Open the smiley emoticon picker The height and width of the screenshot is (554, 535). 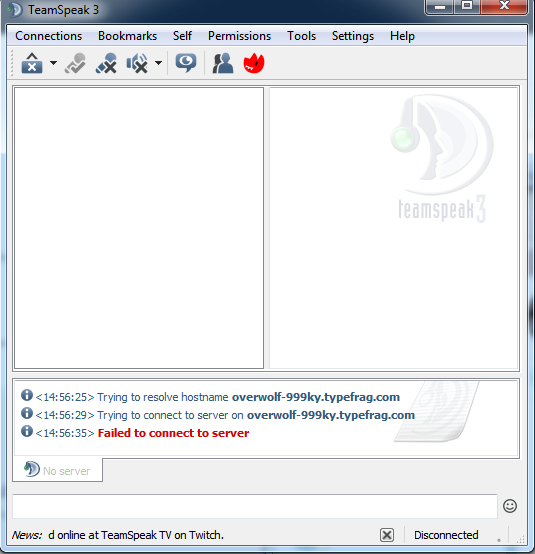[x=510, y=506]
